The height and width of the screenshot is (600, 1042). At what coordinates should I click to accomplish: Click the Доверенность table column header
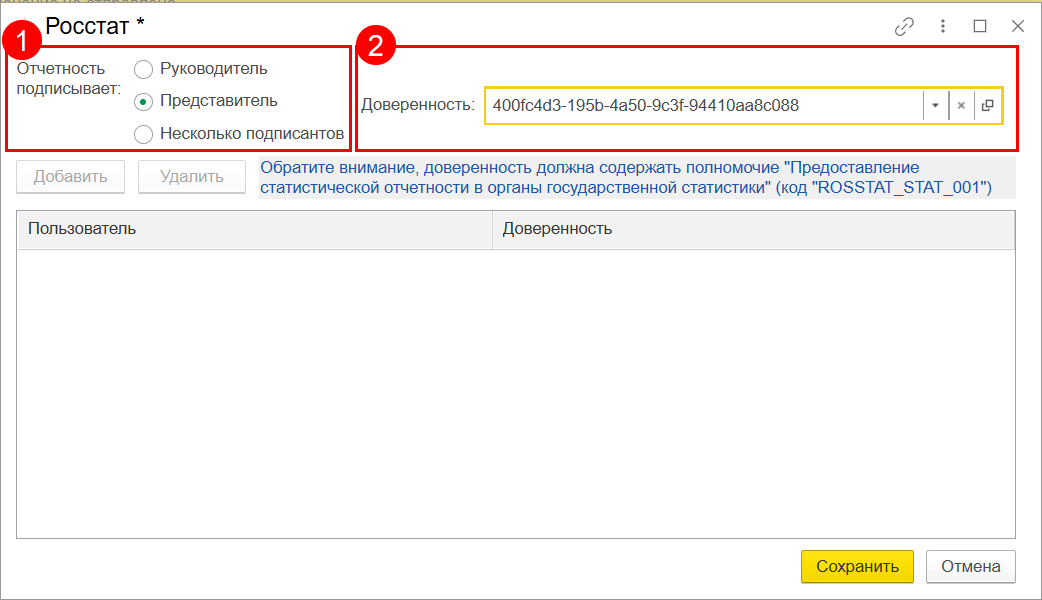pos(753,229)
